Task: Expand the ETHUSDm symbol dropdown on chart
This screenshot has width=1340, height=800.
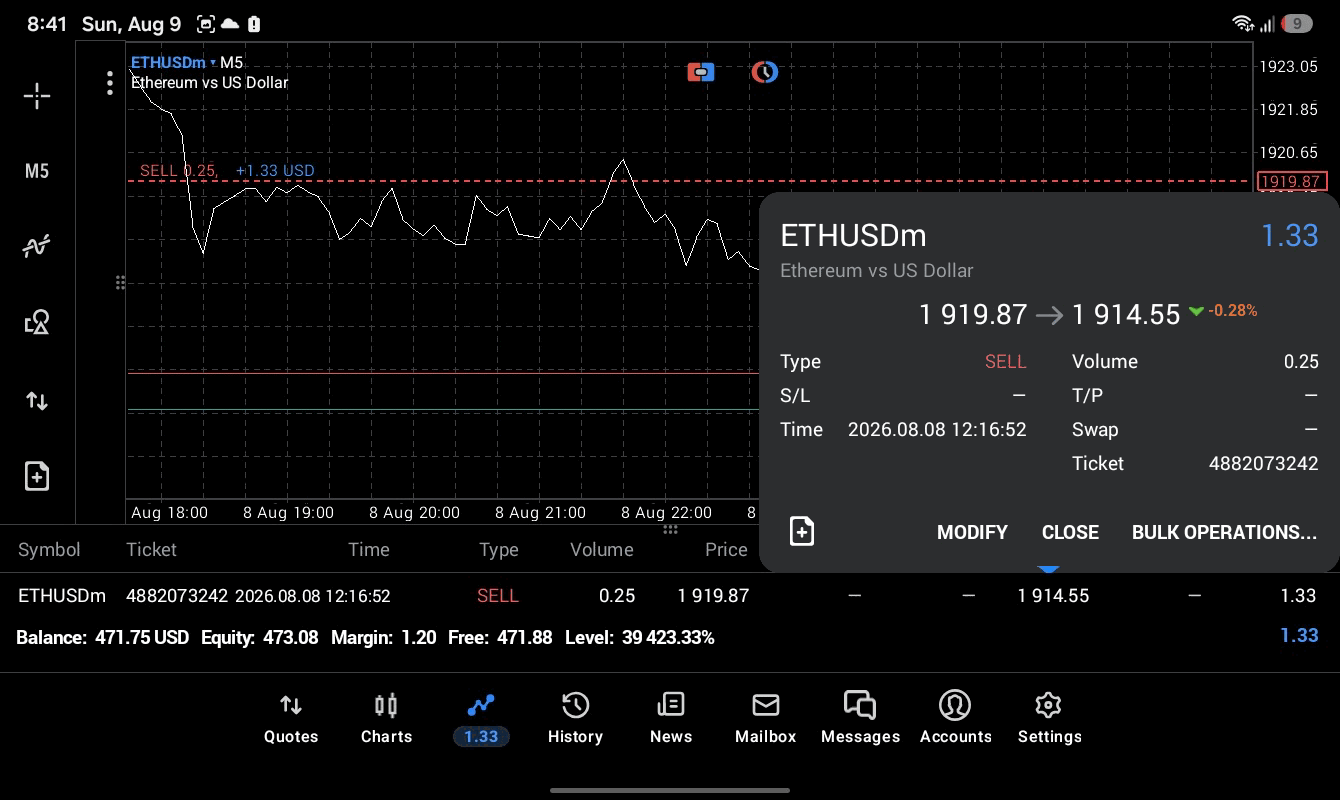Action: [x=172, y=62]
